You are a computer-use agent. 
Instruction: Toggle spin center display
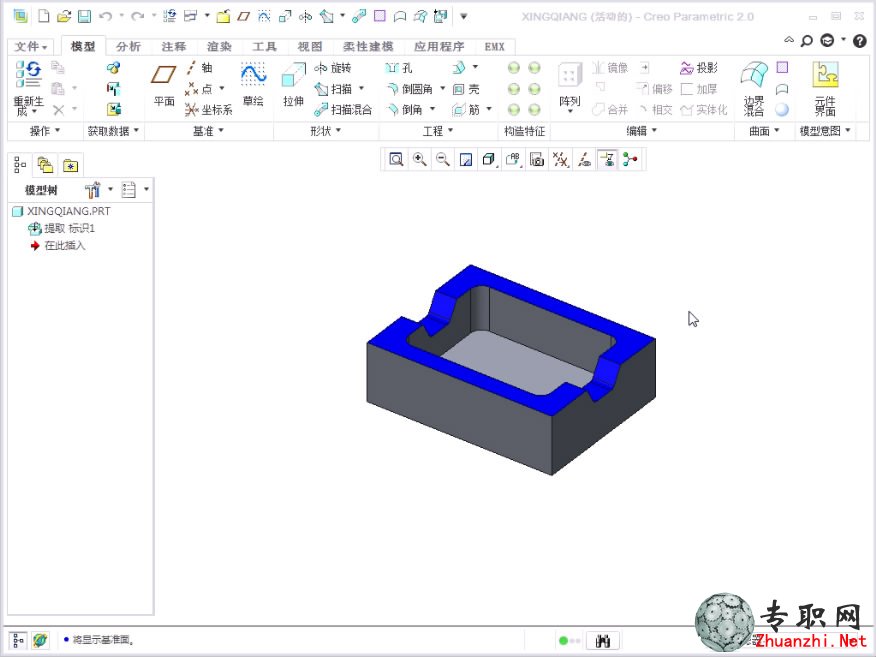[631, 160]
